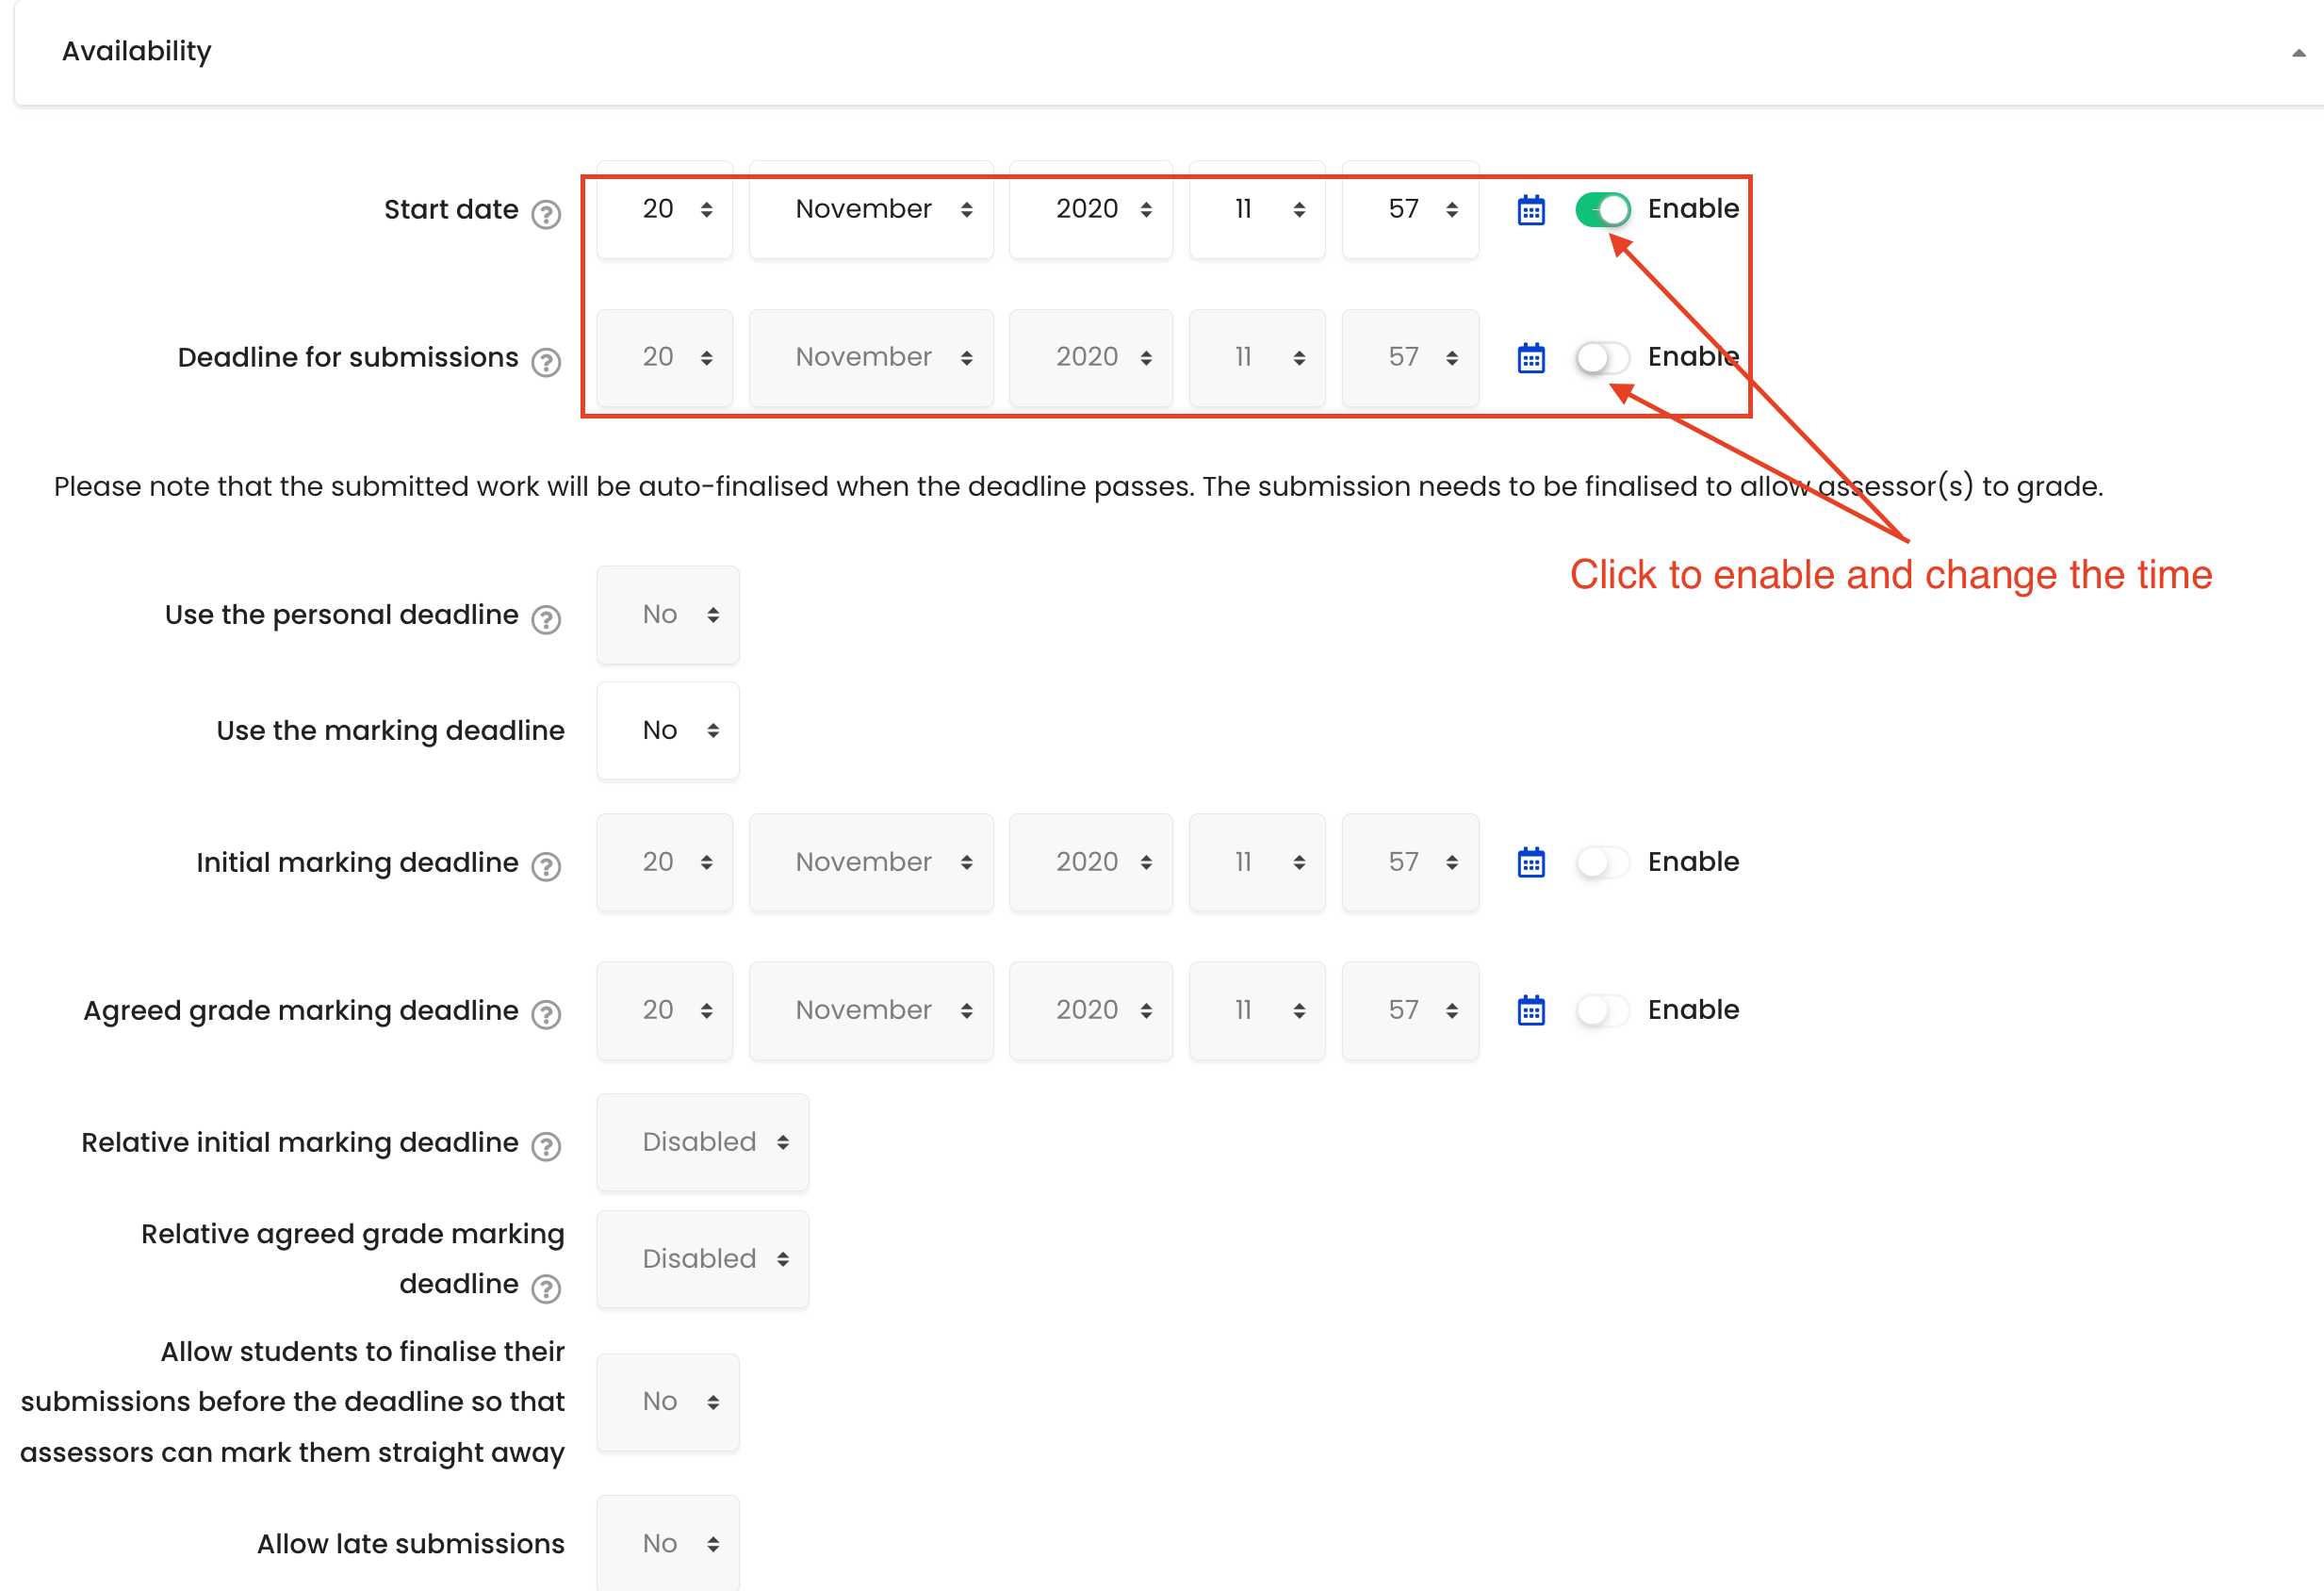Screen dimensions: 2324x1591
Task: Open the Start date year selector
Action: point(1090,209)
